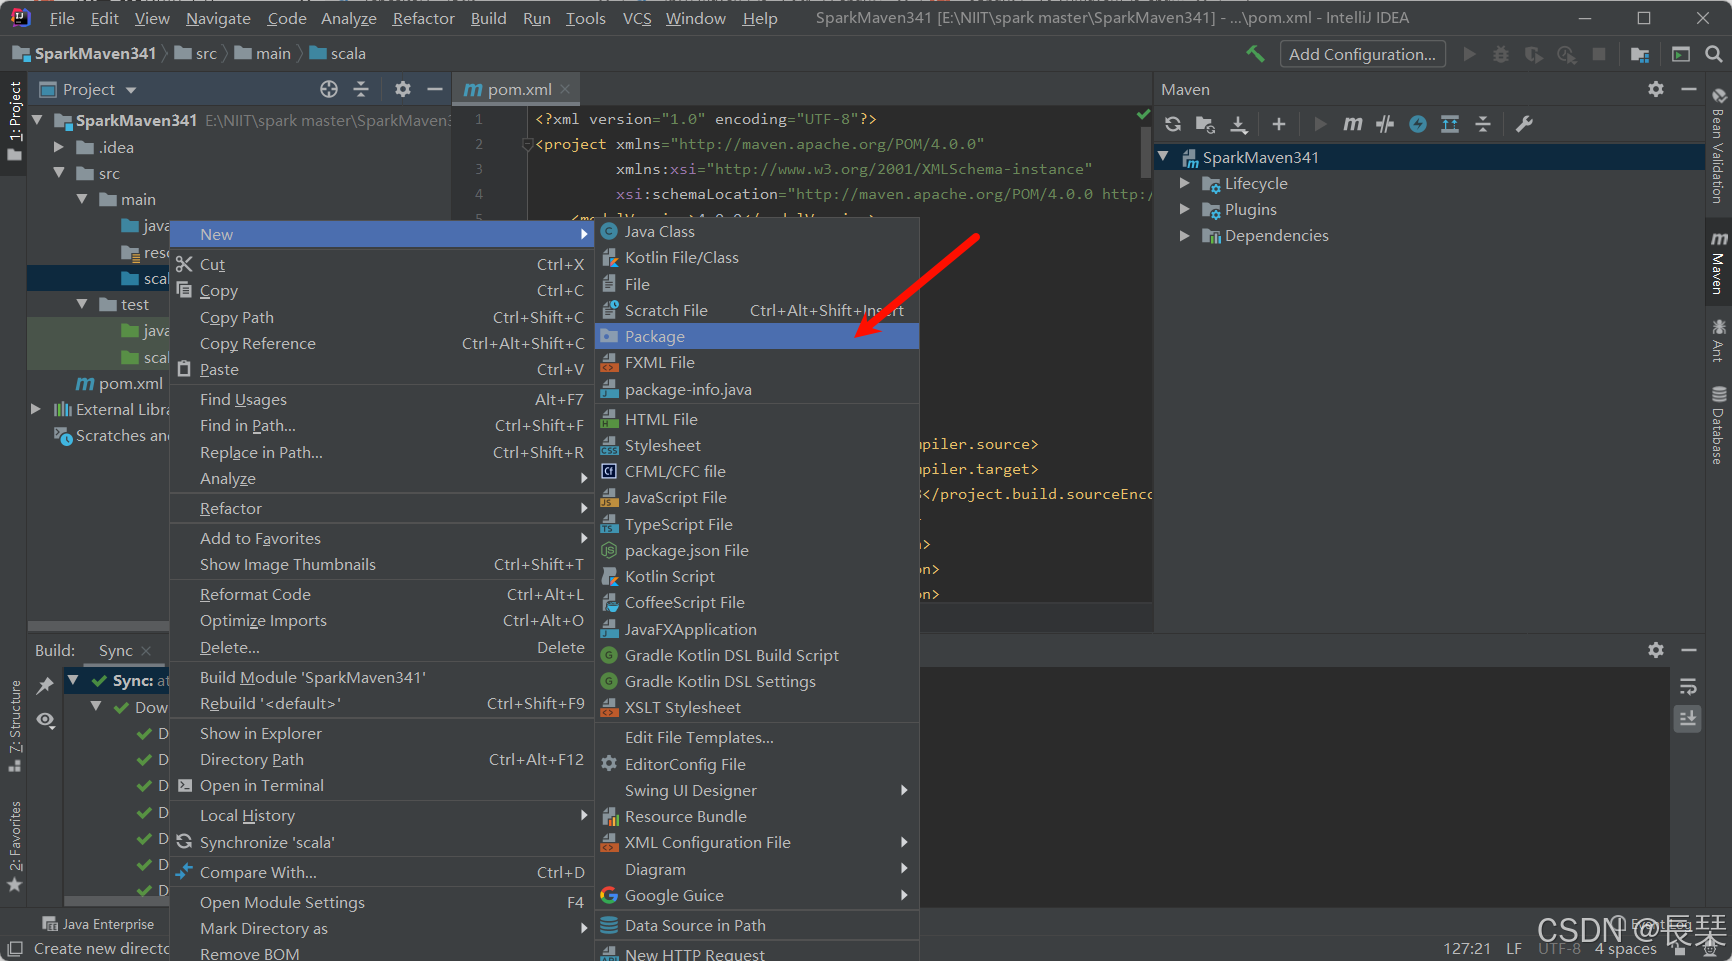Open Build panel gear settings
1732x961 pixels.
coord(1656,650)
